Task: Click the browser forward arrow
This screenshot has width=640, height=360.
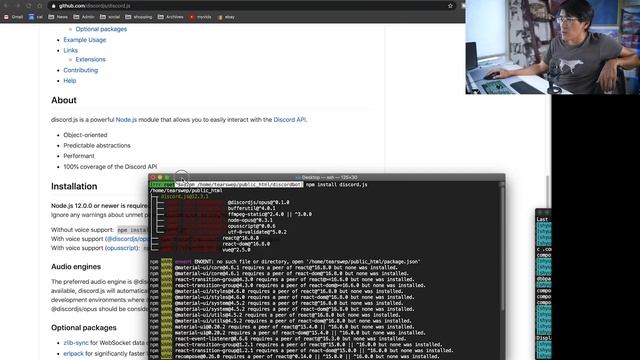Action: 18,6
